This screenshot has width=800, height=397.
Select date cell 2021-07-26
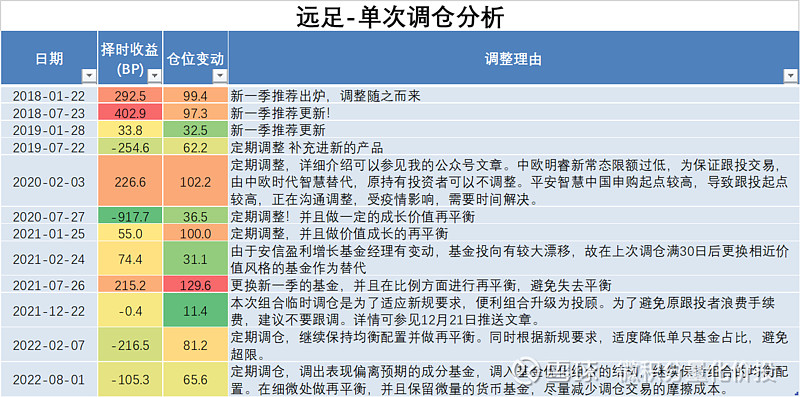coord(49,284)
